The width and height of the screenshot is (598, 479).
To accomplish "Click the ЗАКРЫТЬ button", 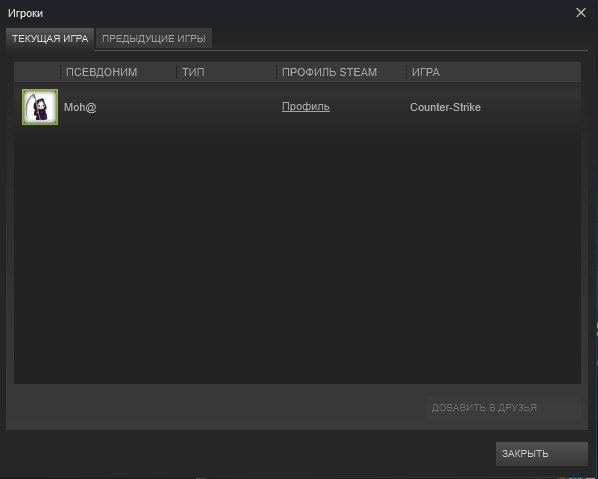I will point(542,454).
